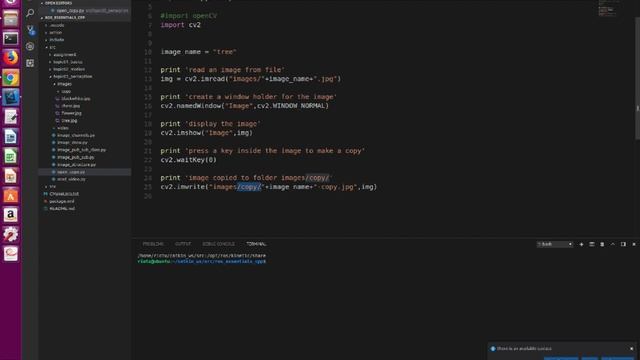This screenshot has height=360, width=640.
Task: Click the cv2.waitKey(0) line
Action: 189,160
